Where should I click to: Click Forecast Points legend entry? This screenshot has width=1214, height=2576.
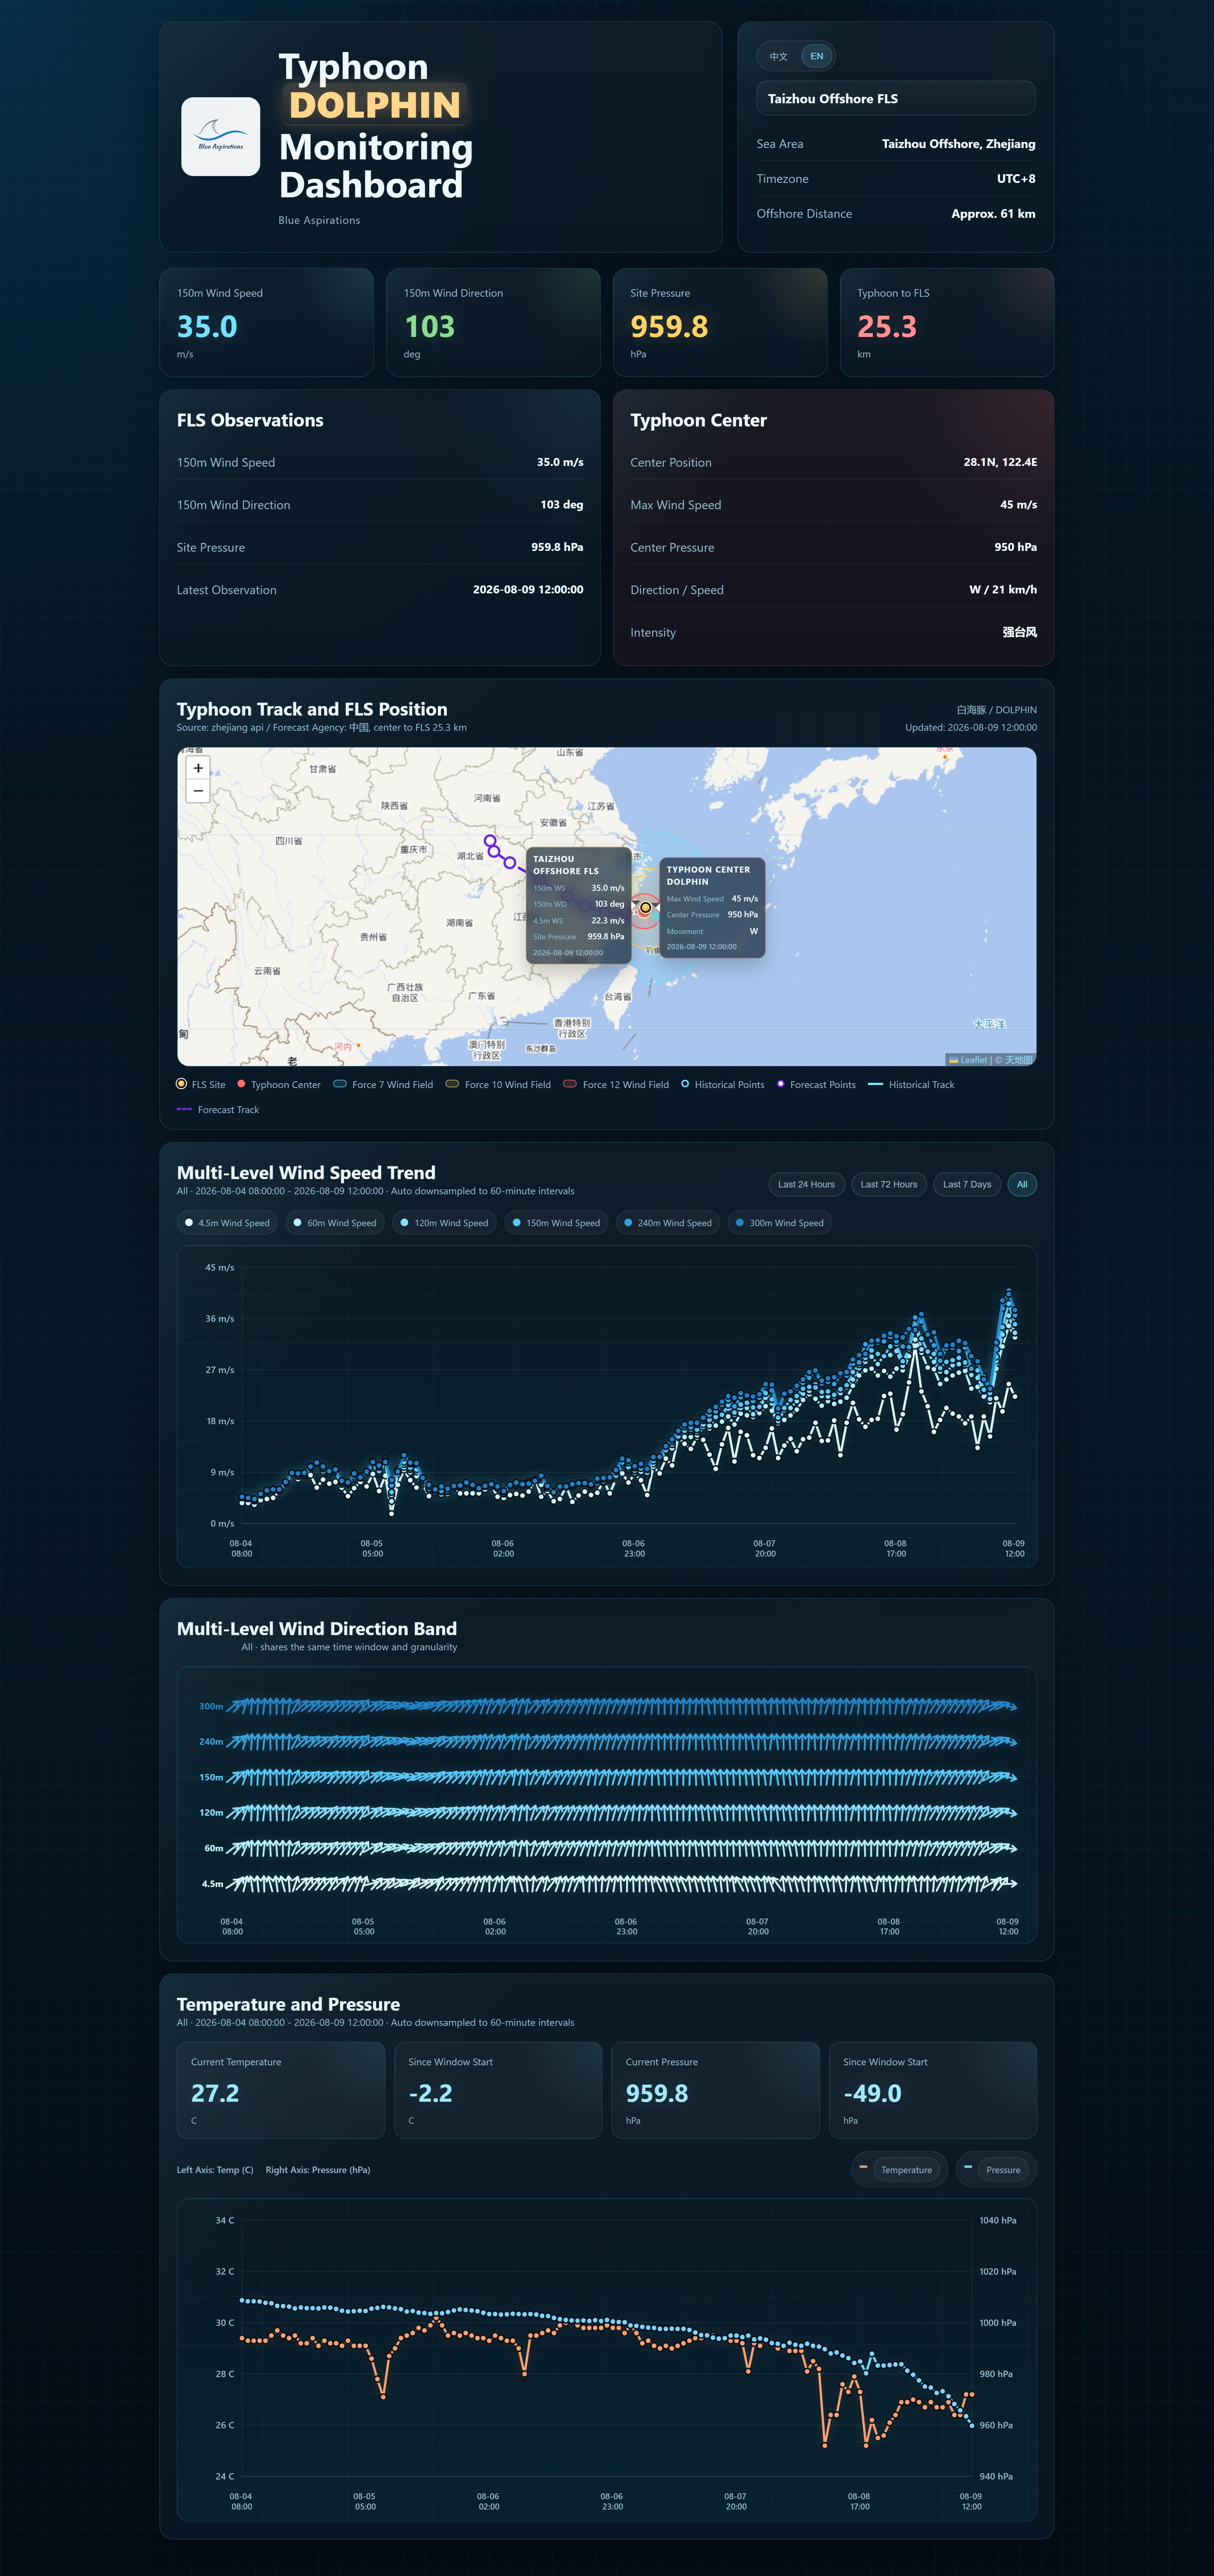coord(816,1084)
